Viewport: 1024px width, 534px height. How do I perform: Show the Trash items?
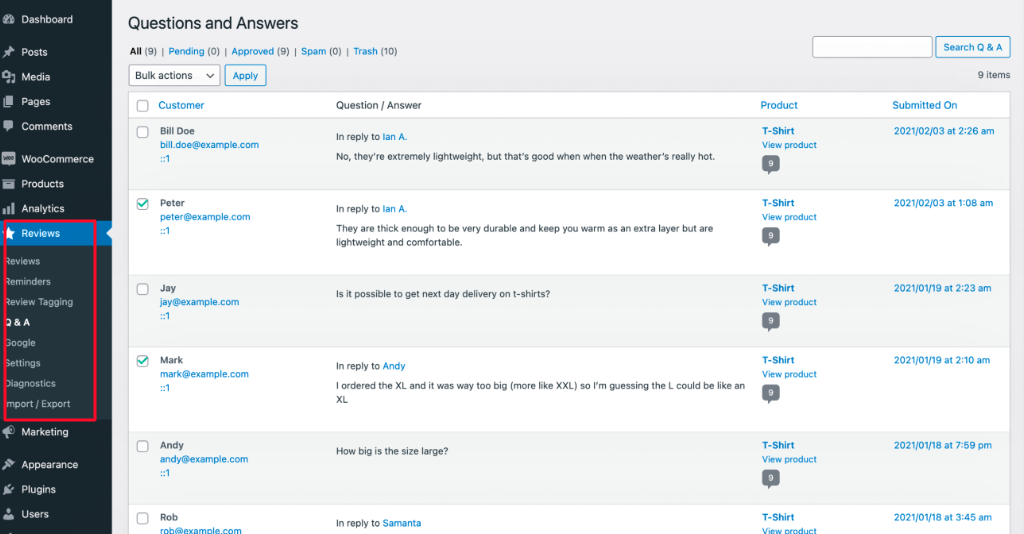click(366, 52)
